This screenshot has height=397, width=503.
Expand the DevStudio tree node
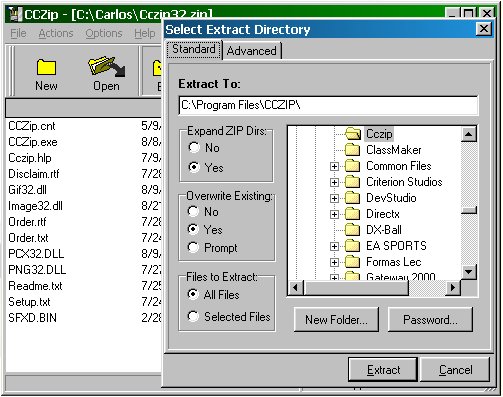[x=334, y=198]
